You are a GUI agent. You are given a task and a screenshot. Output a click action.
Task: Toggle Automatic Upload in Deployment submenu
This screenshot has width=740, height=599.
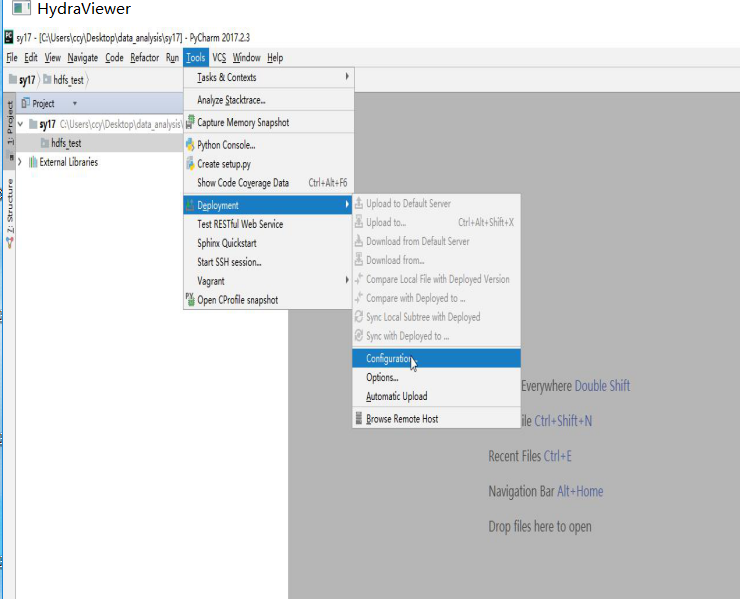[396, 397]
